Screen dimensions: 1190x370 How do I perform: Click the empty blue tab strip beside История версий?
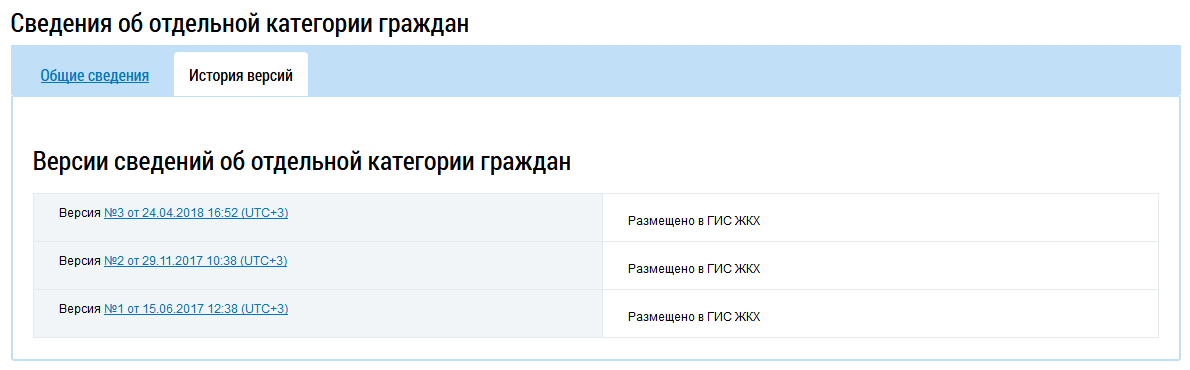click(744, 72)
